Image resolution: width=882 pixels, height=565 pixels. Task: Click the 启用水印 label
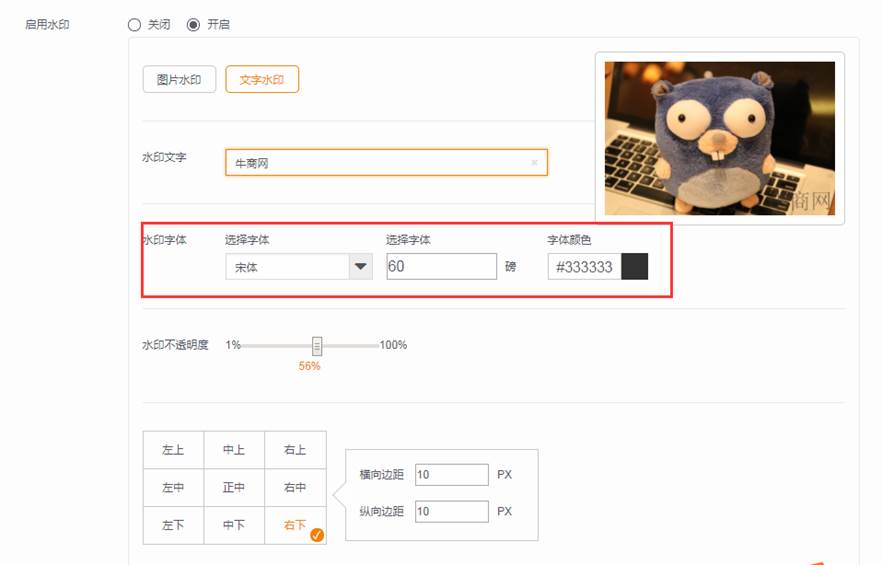point(47,25)
